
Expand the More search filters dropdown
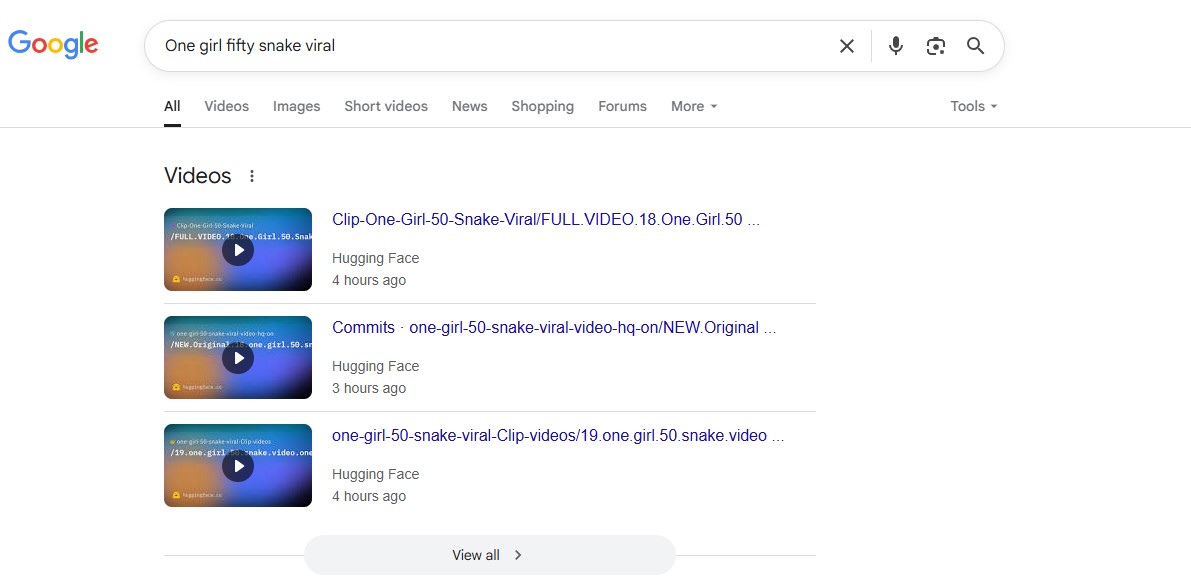694,106
